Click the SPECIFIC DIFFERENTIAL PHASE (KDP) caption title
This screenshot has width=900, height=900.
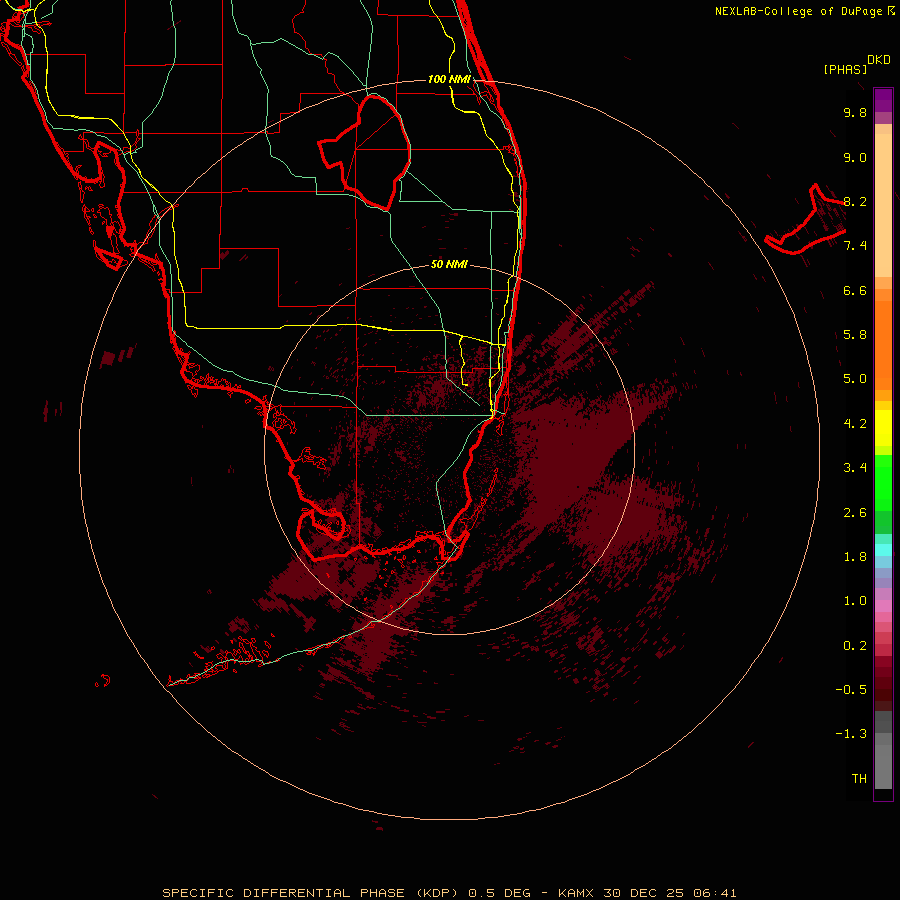pos(312,893)
